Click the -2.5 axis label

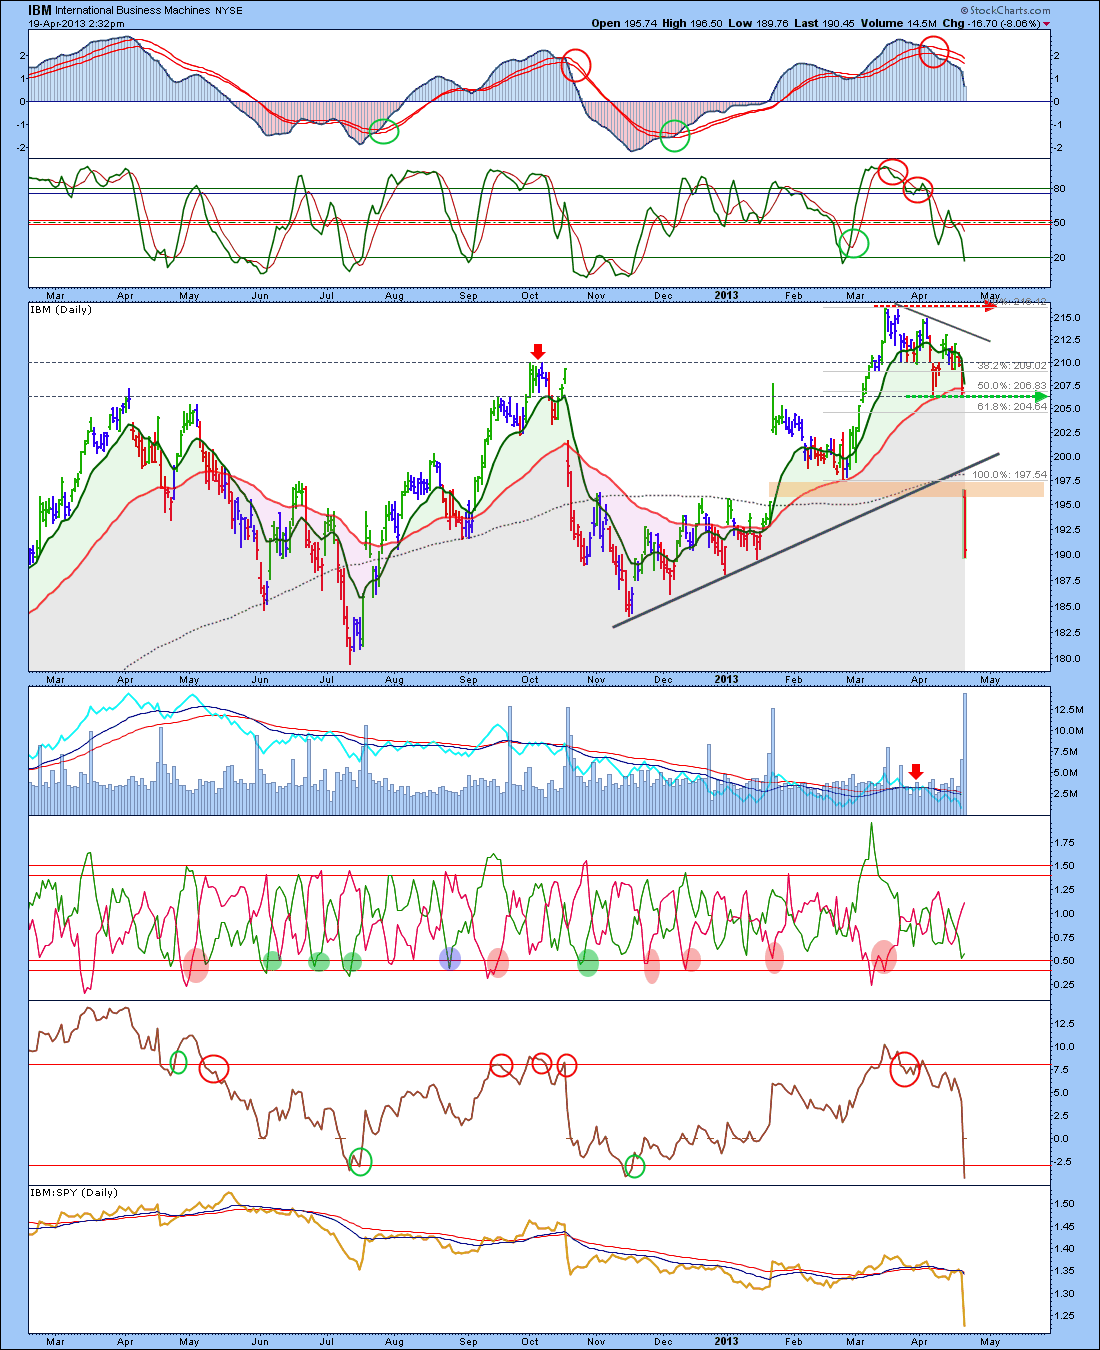point(1063,1162)
